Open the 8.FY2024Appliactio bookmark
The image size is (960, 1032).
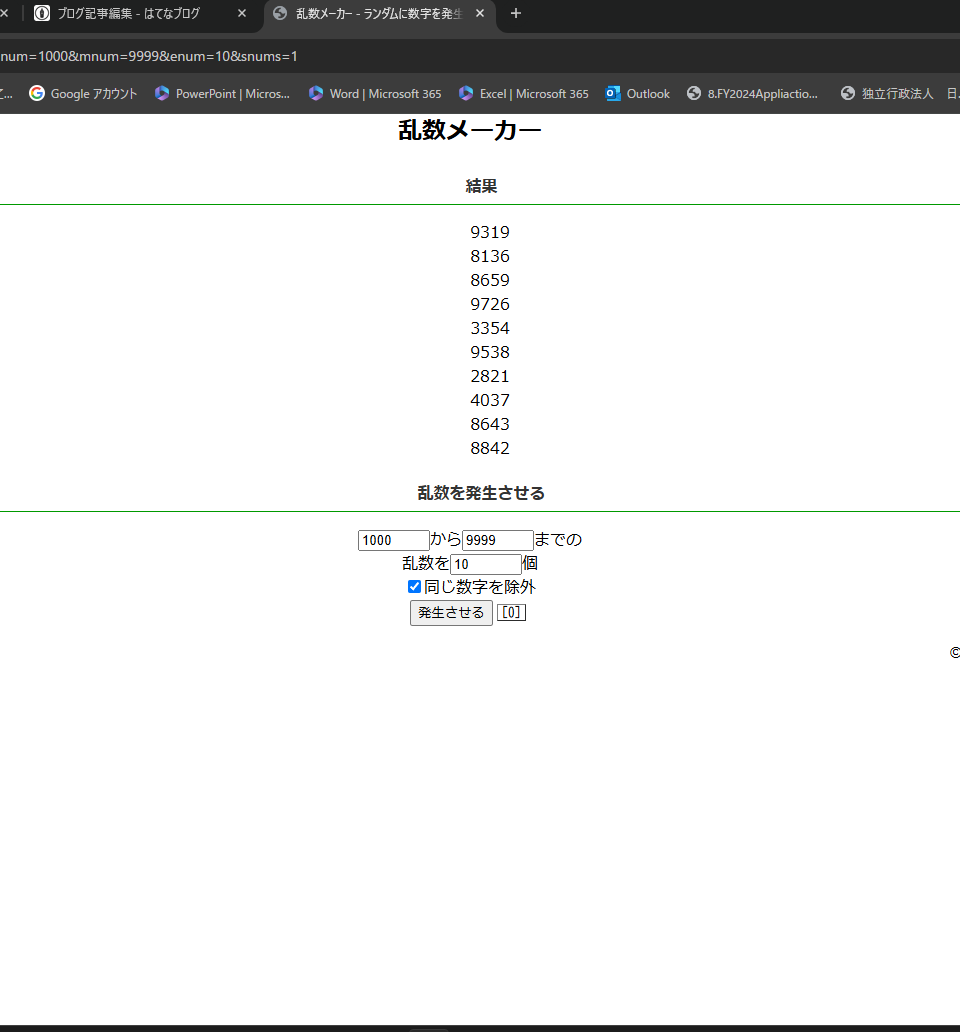[x=753, y=94]
